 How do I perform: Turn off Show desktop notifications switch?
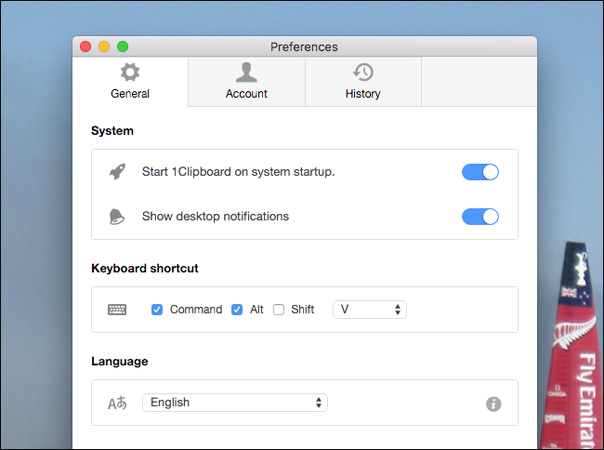pyautogui.click(x=480, y=216)
